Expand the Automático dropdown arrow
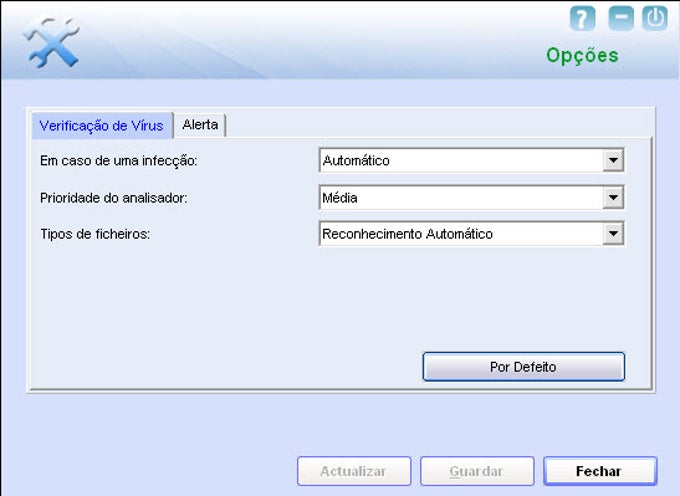Screen dimensions: 680x496 pyautogui.click(x=613, y=160)
